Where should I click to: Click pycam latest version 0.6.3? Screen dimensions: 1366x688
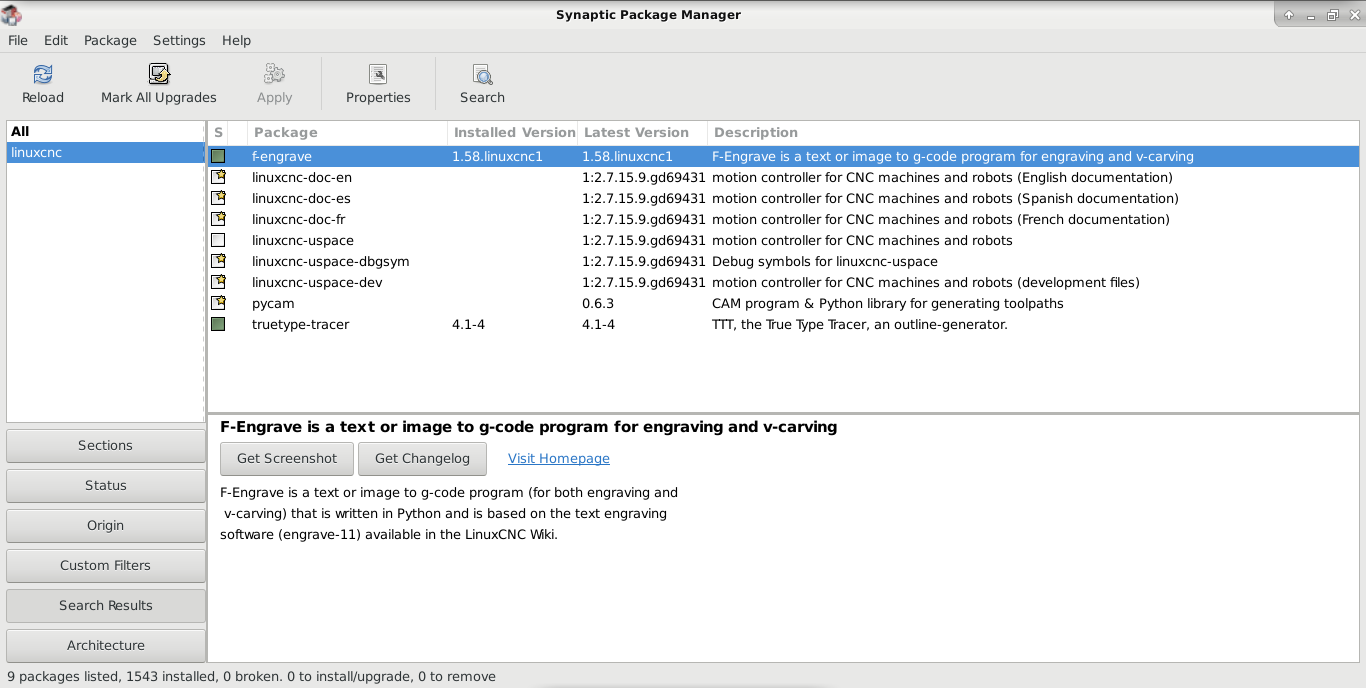tap(598, 304)
